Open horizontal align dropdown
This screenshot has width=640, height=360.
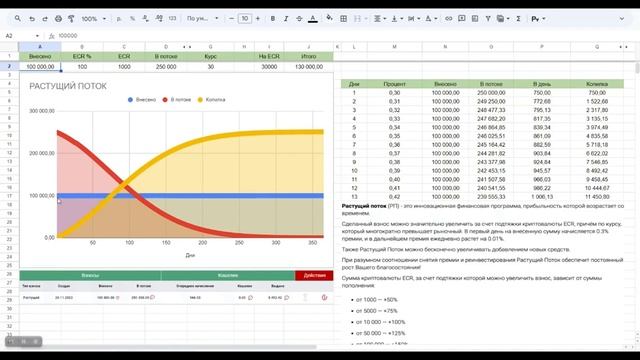click(x=380, y=19)
